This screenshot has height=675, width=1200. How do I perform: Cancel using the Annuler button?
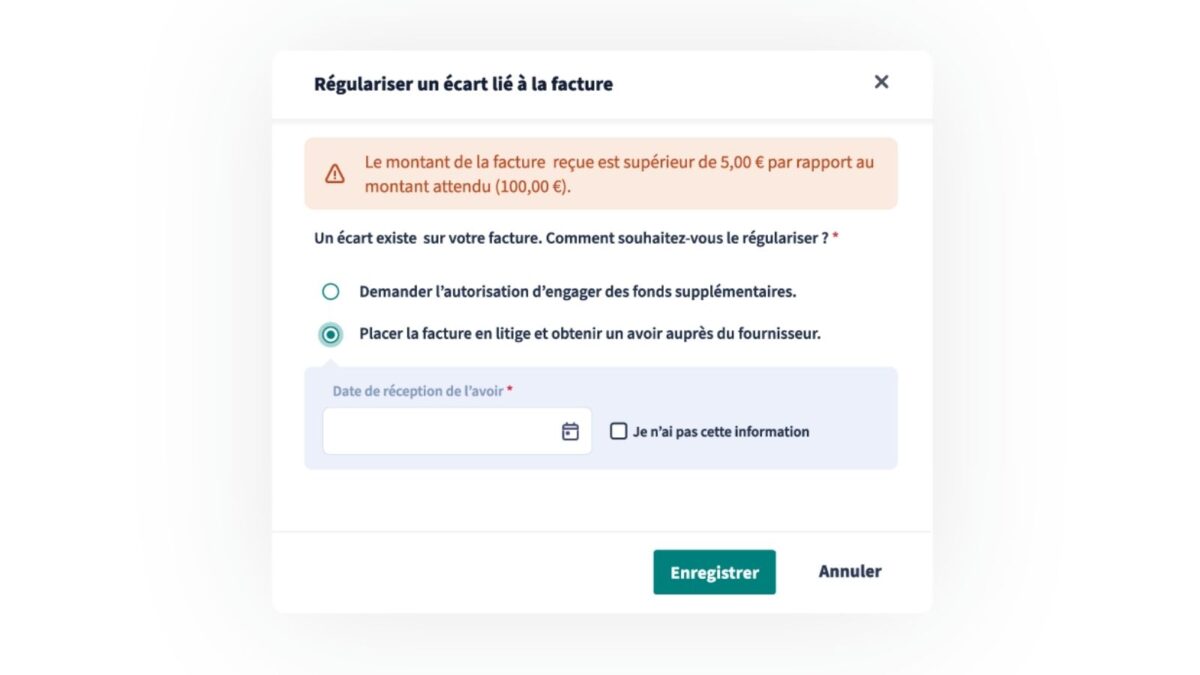coord(850,571)
